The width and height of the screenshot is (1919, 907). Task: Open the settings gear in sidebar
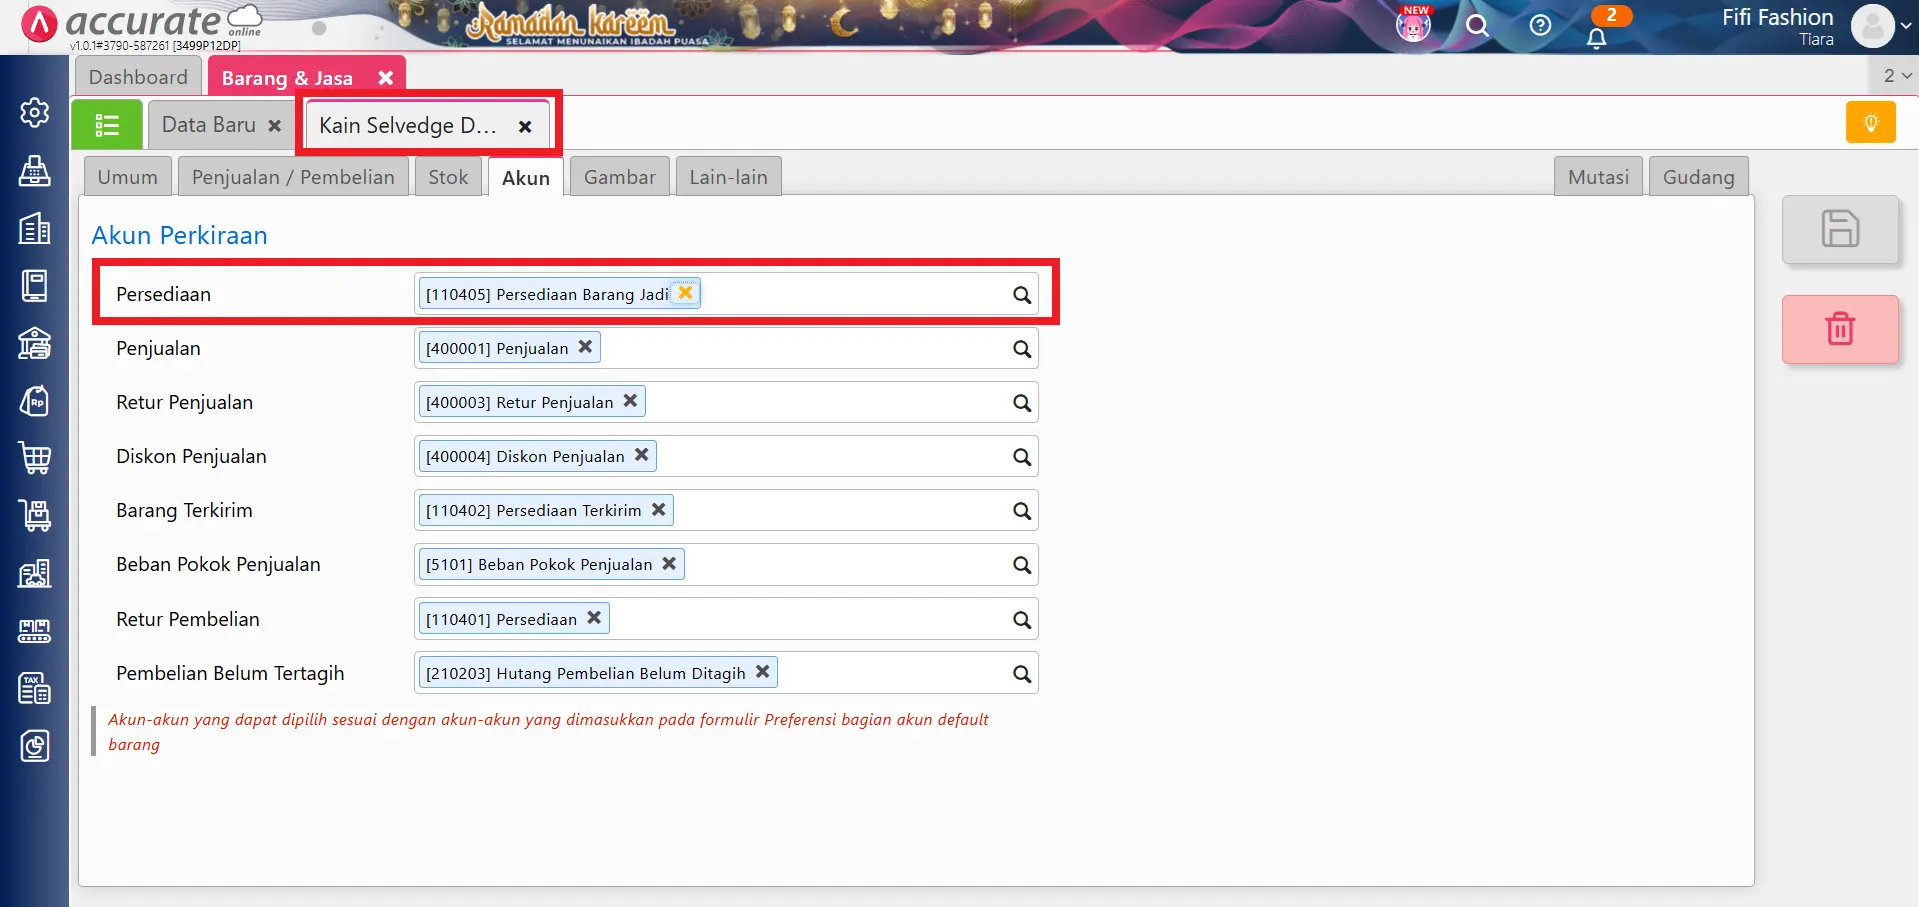35,113
